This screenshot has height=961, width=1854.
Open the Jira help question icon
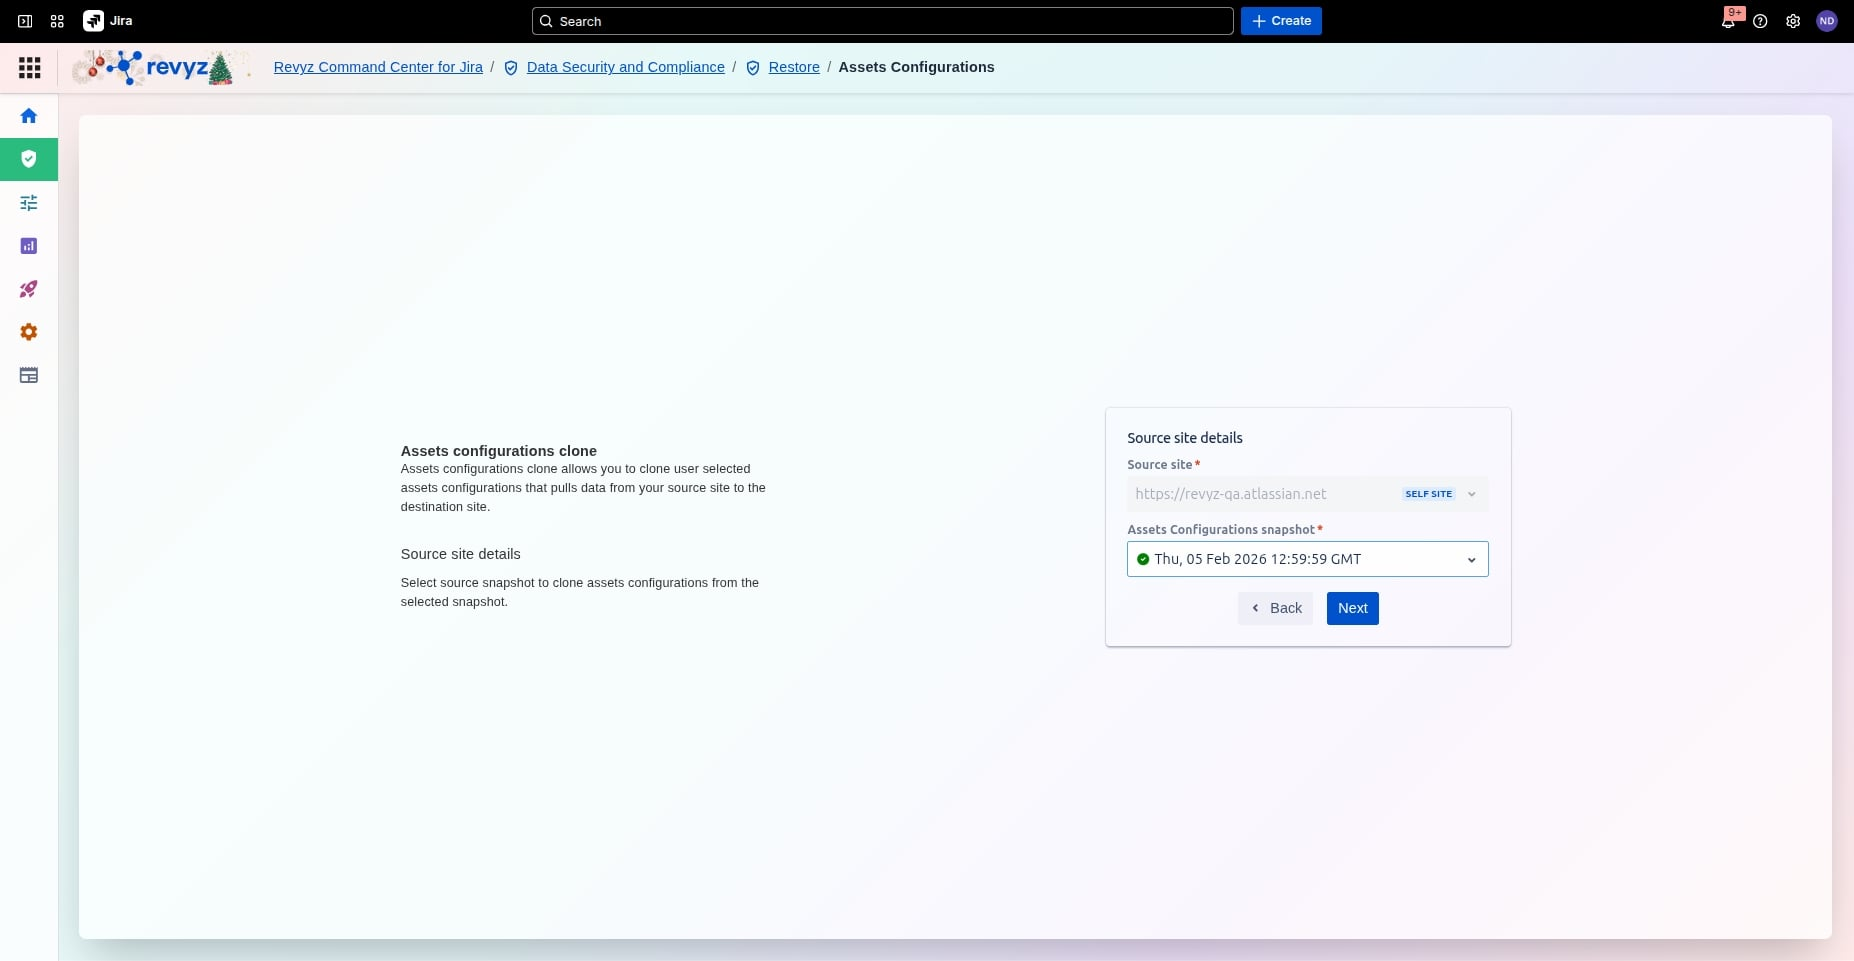[1760, 21]
